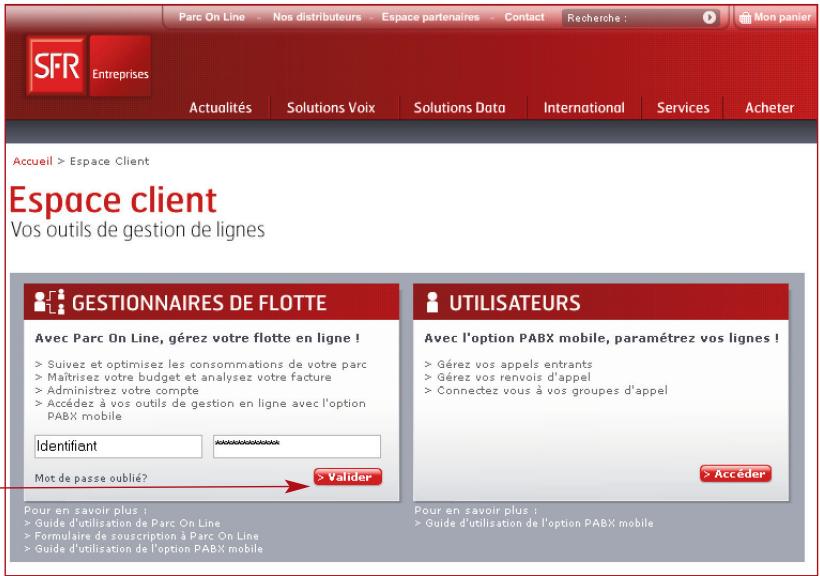Submit search with the arrow icon
The height and width of the screenshot is (576, 820).
click(x=709, y=17)
